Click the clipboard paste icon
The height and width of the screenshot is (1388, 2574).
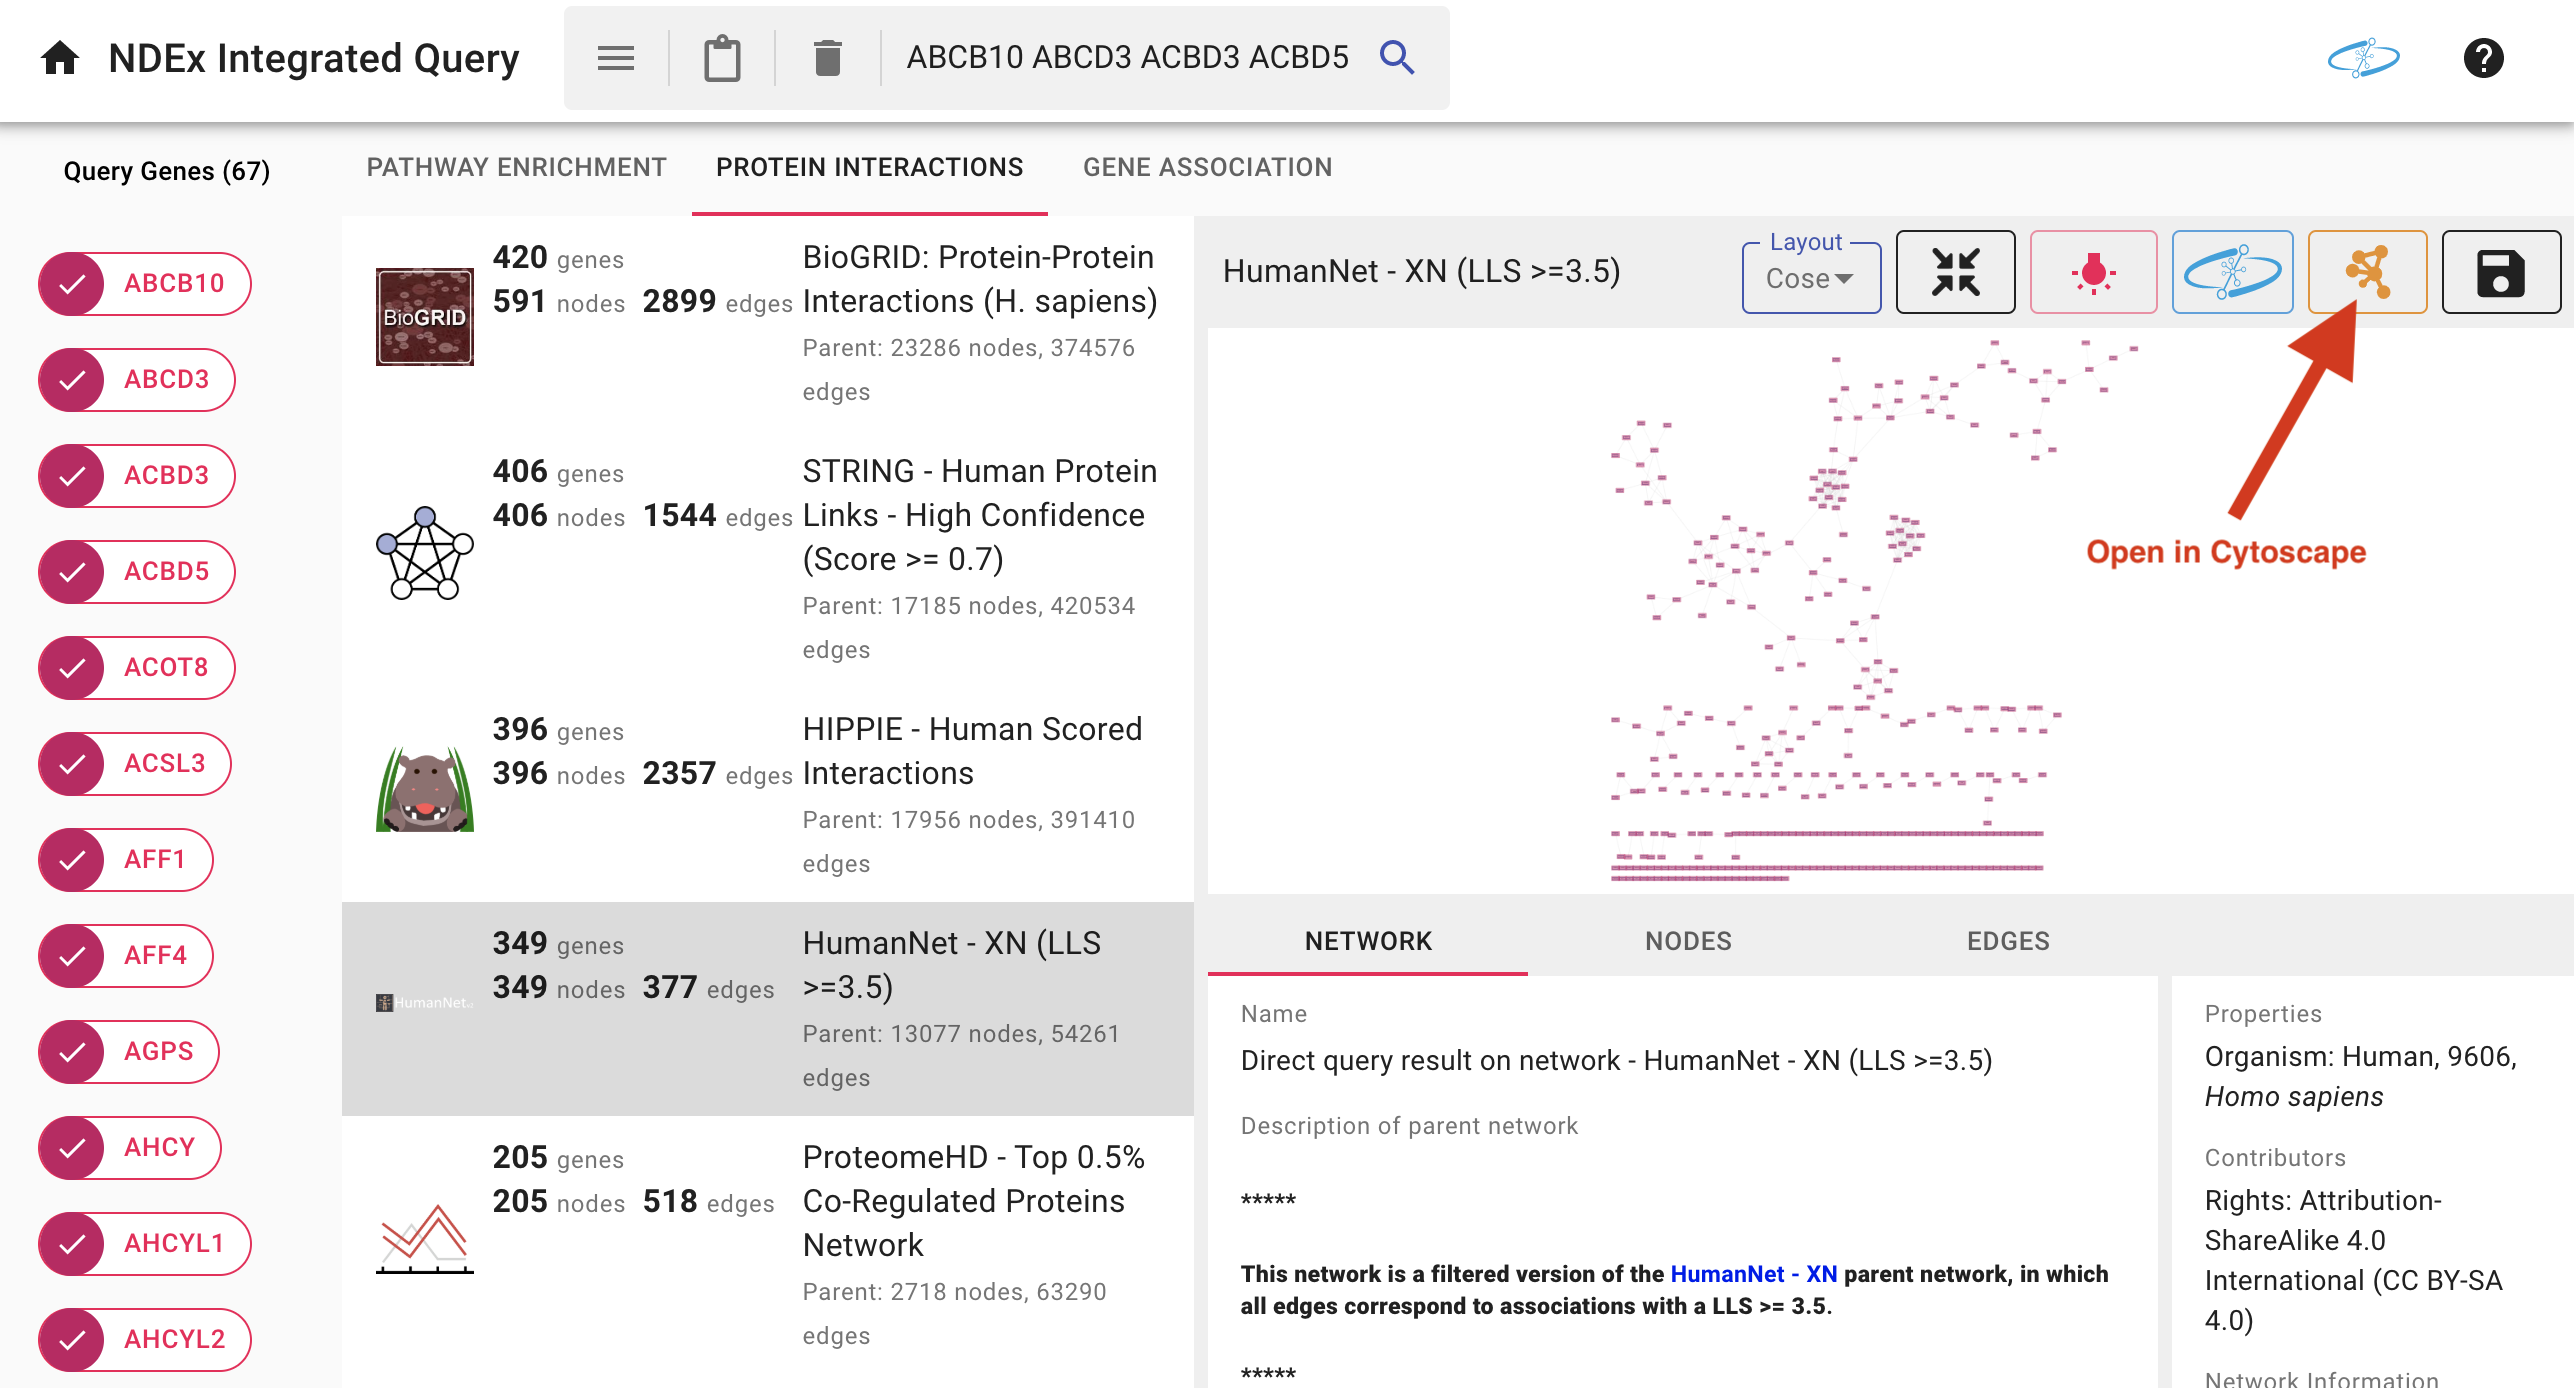[x=721, y=58]
